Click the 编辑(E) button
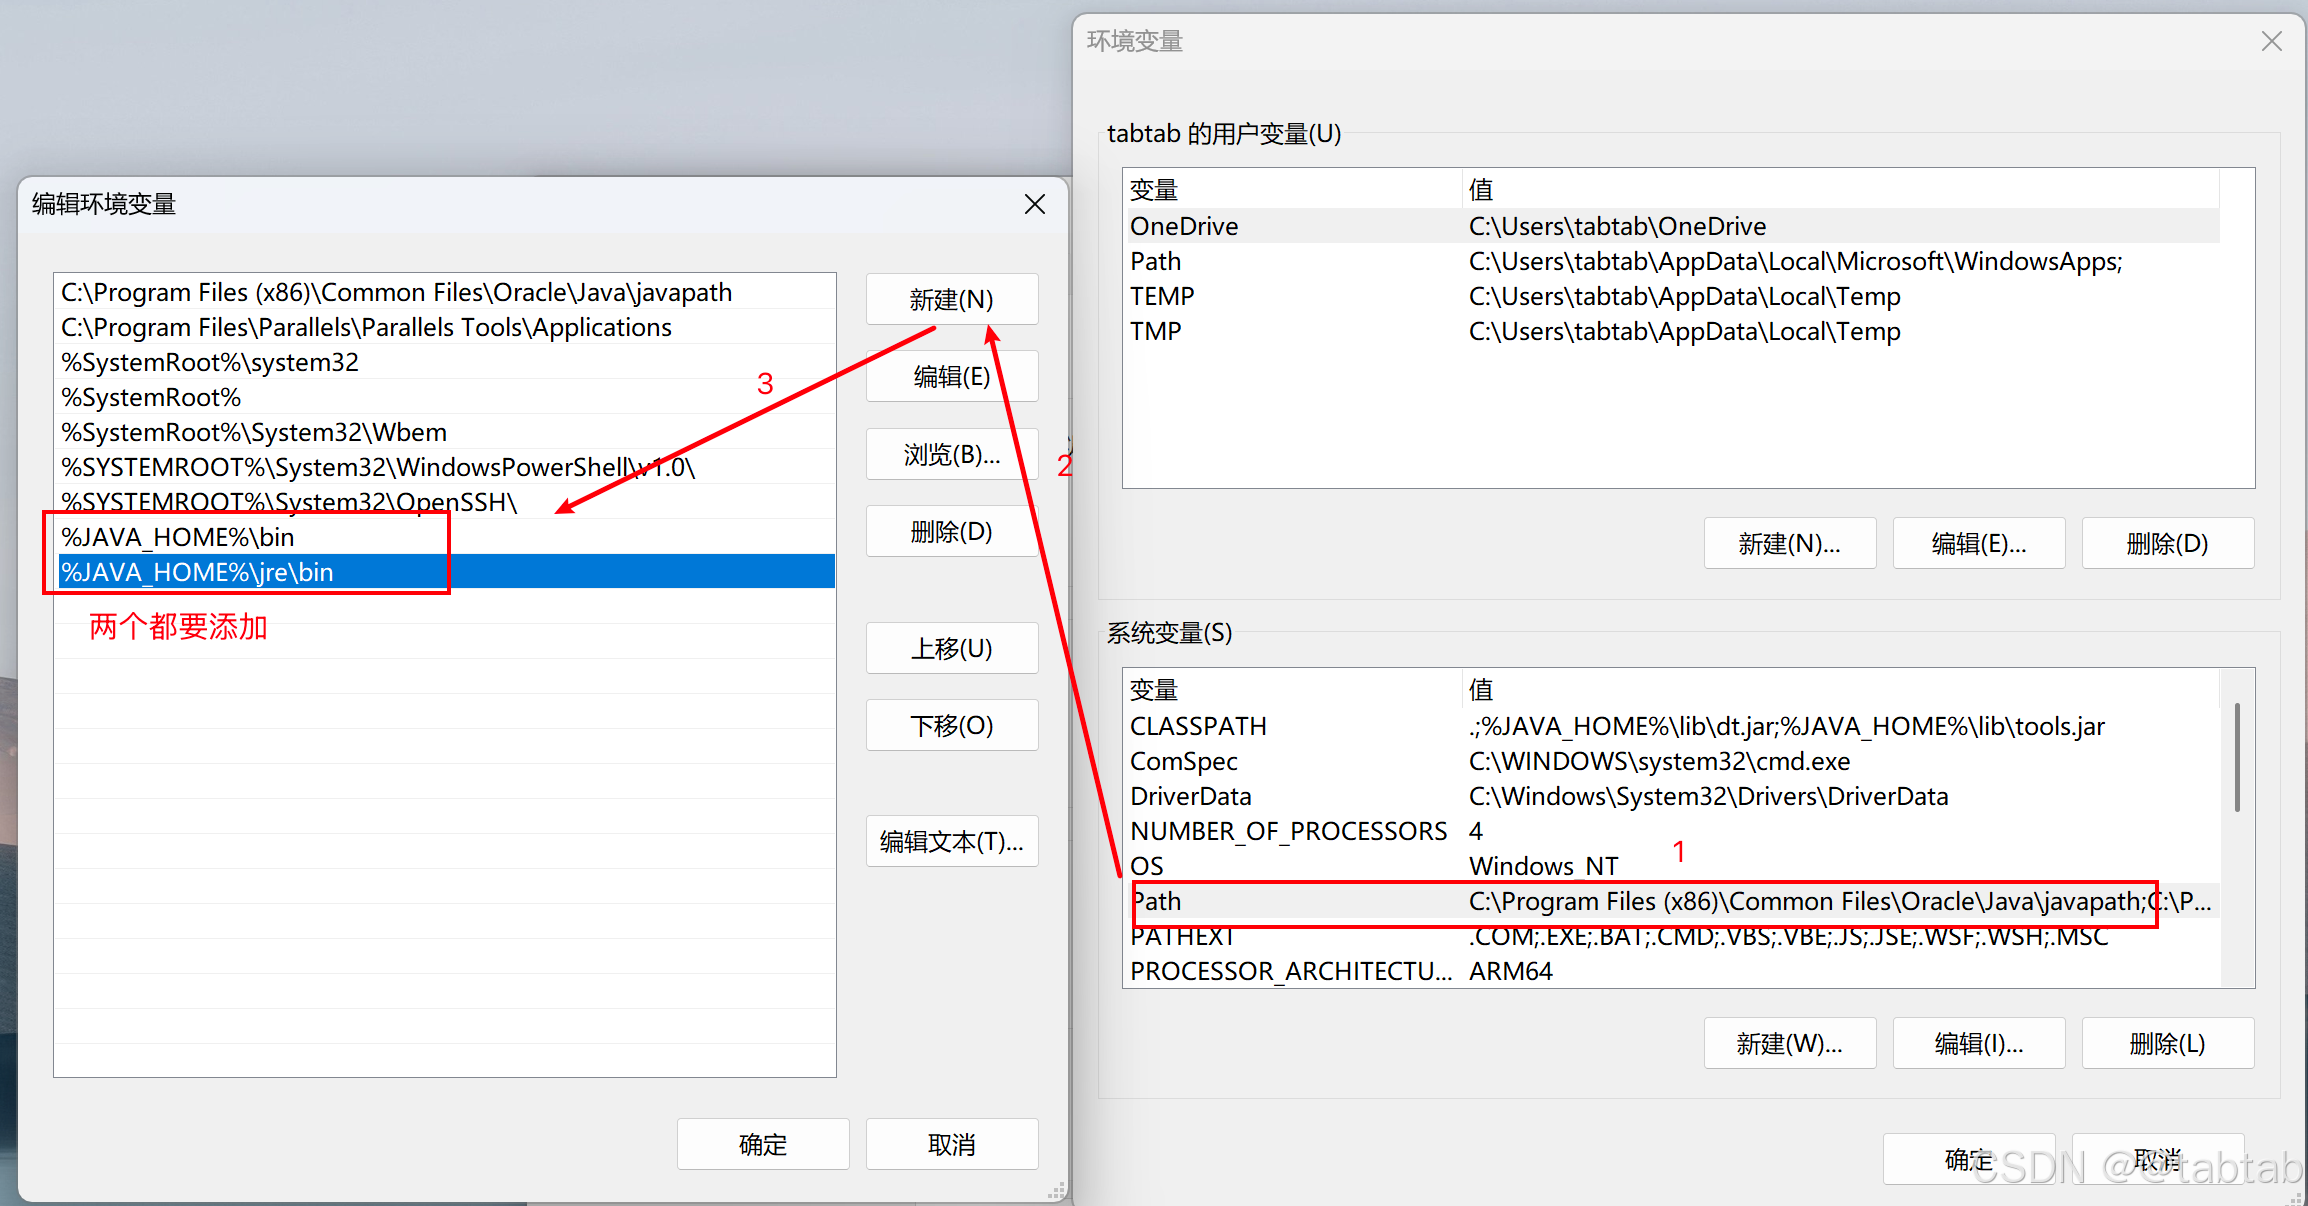This screenshot has height=1206, width=2308. coord(951,377)
